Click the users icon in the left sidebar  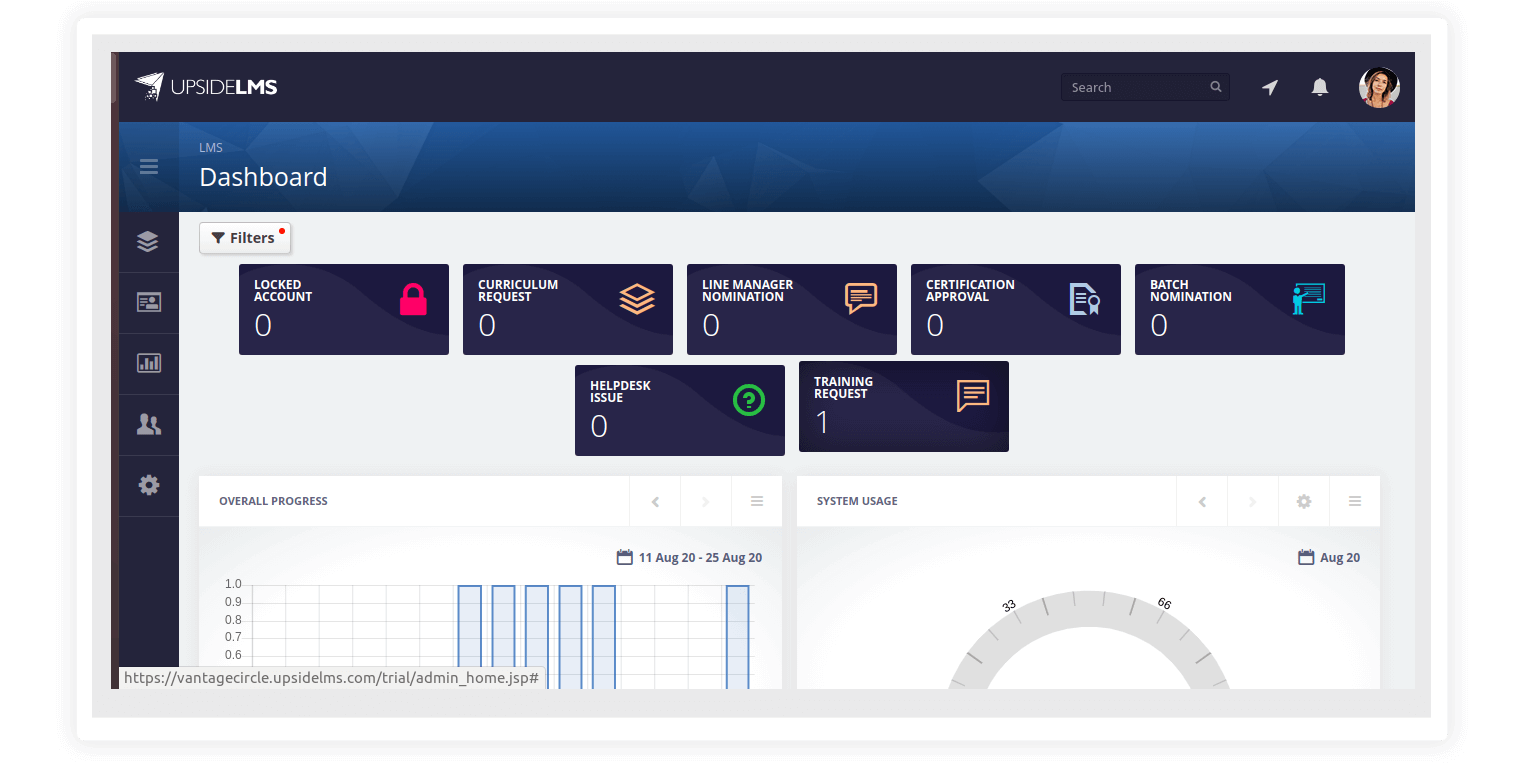[x=148, y=424]
